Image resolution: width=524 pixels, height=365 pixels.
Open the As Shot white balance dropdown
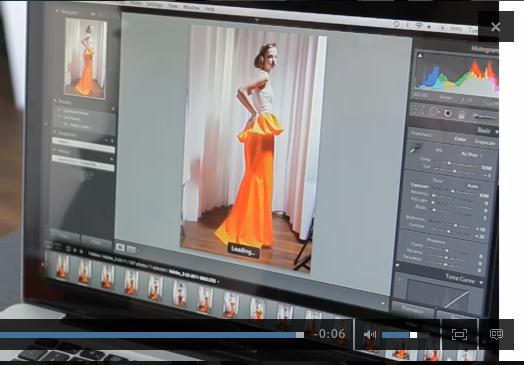[472, 154]
